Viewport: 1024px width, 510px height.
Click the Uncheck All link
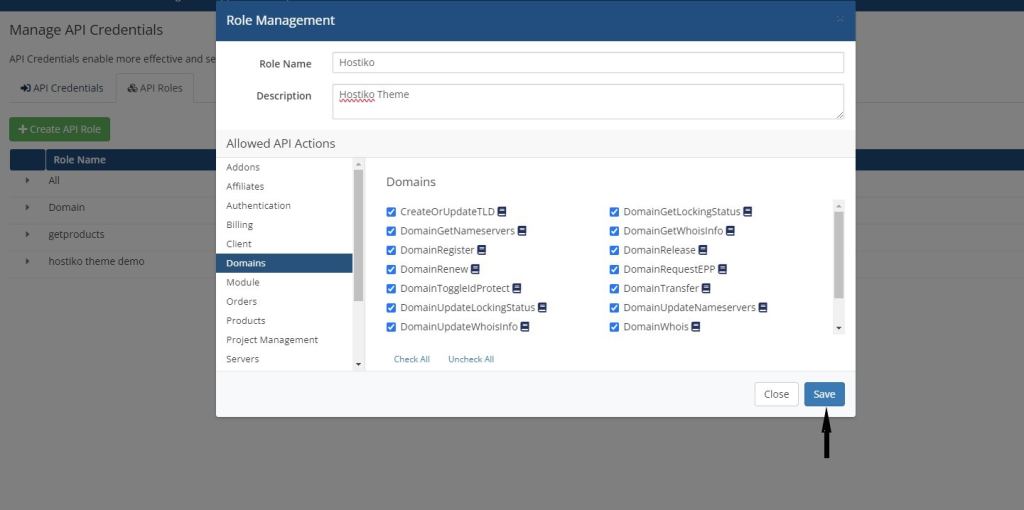[471, 359]
